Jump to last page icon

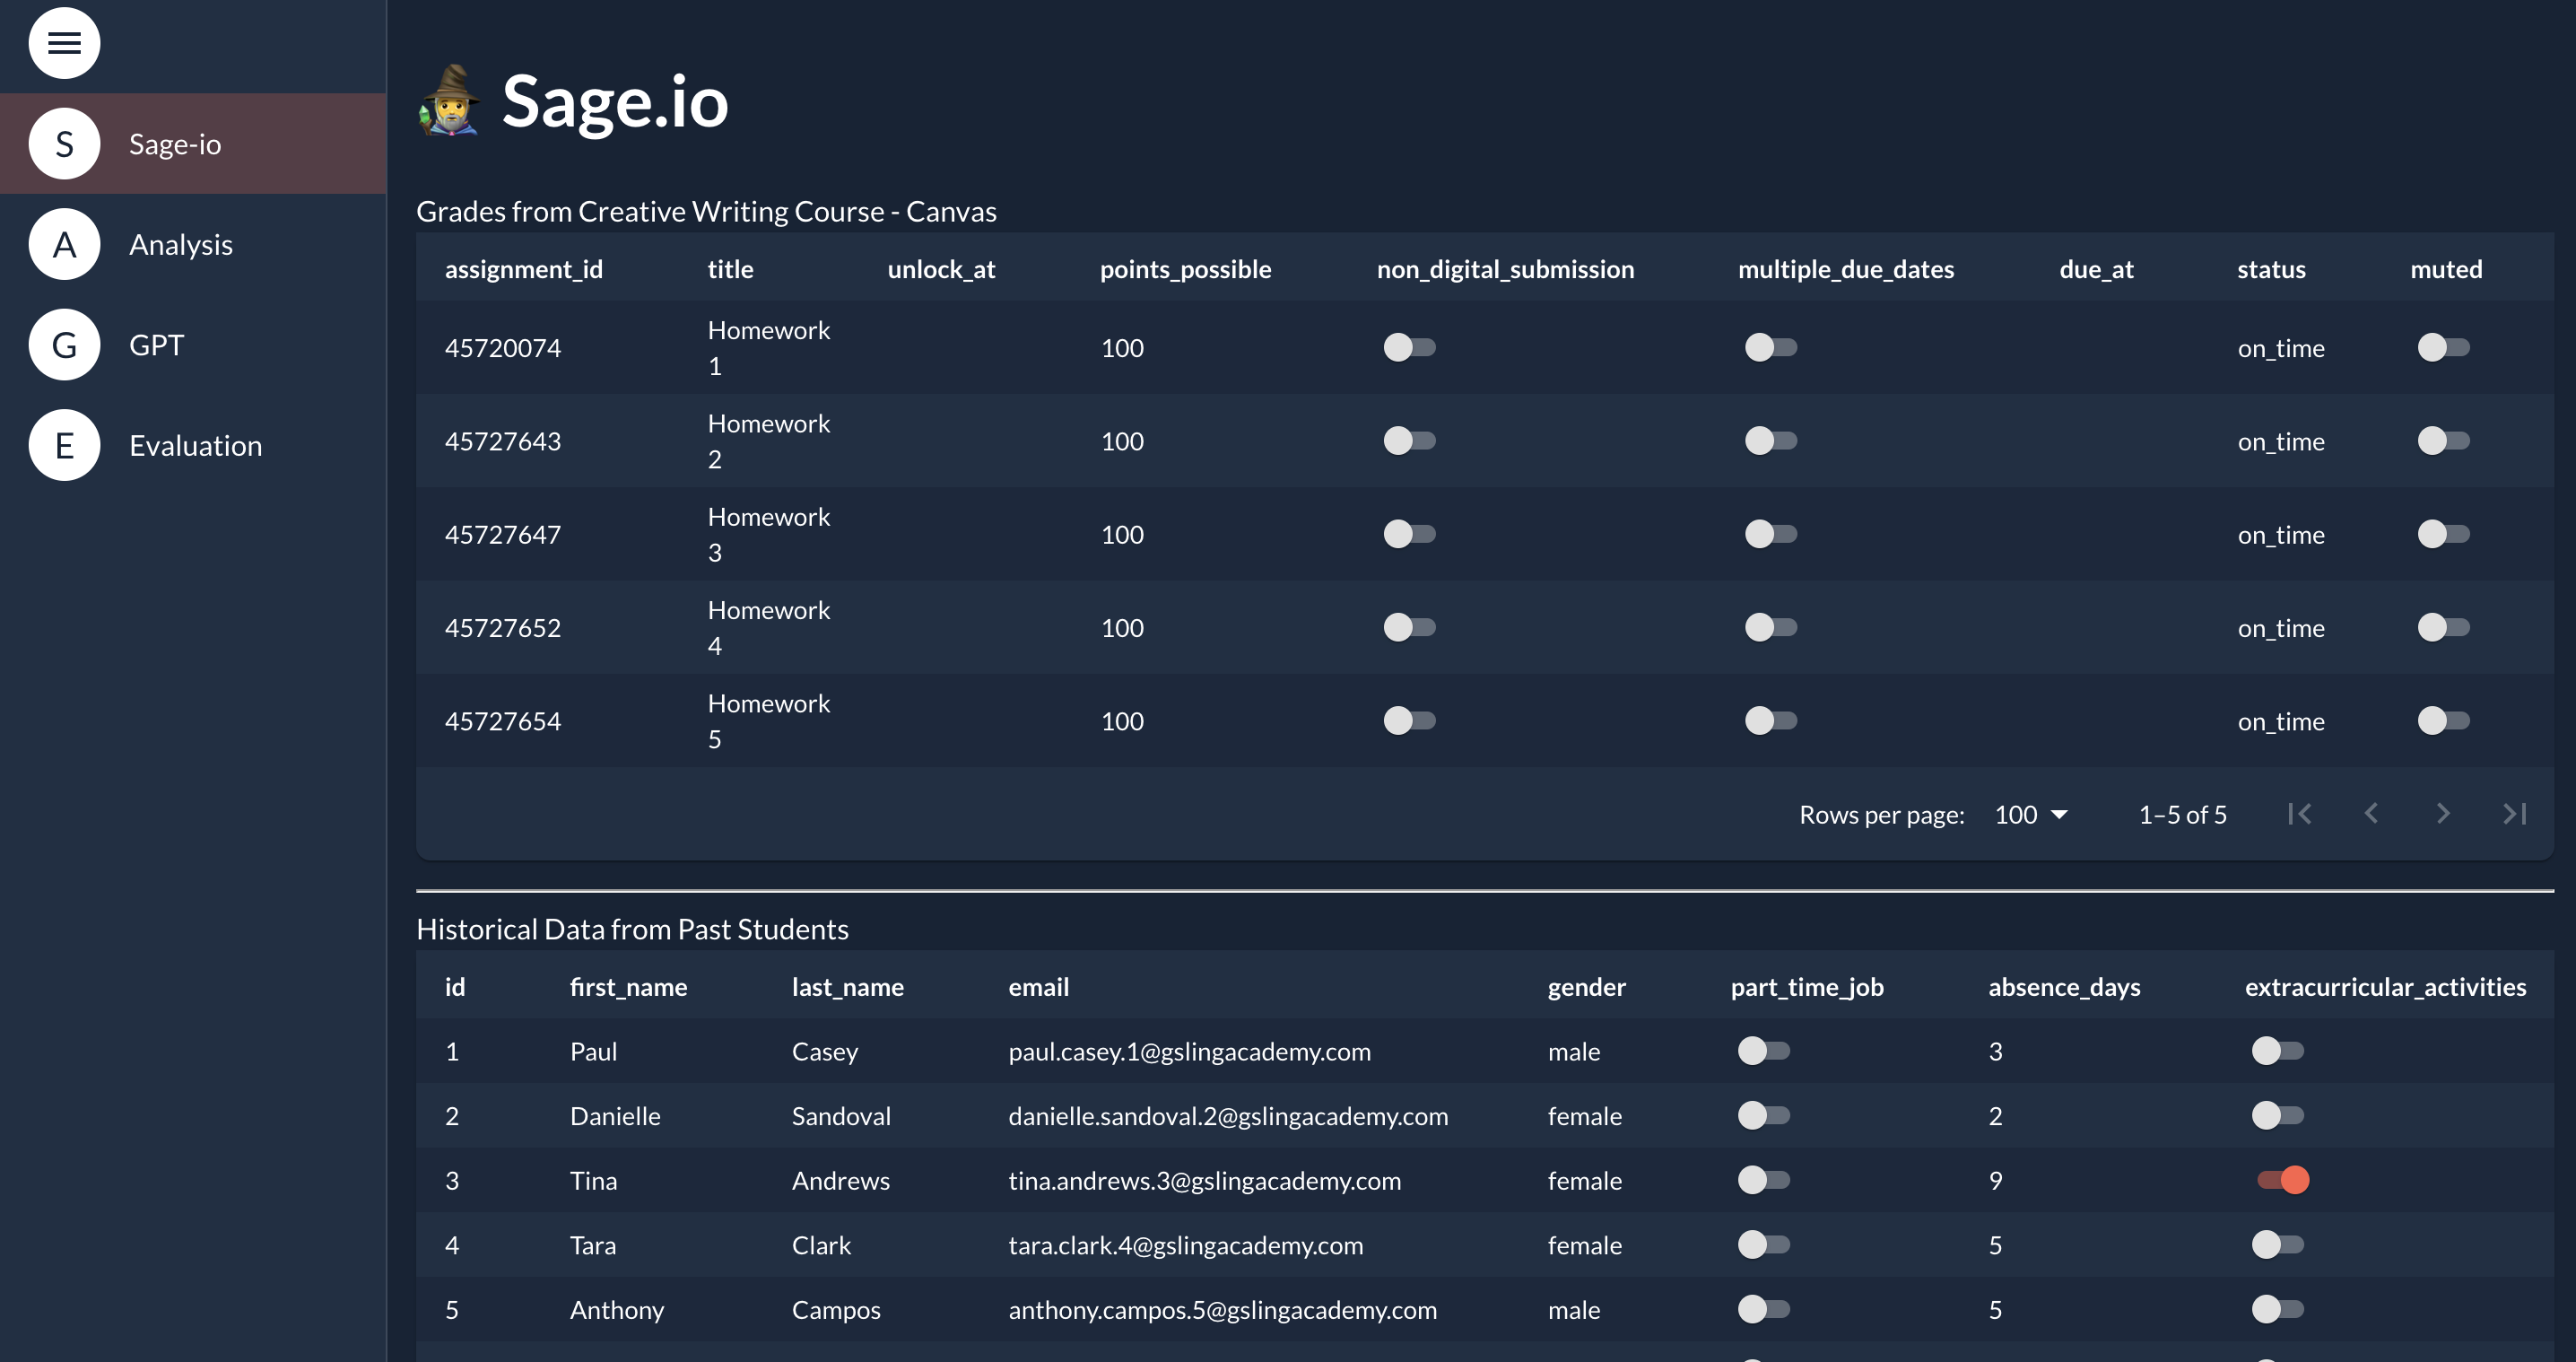pyautogui.click(x=2515, y=814)
